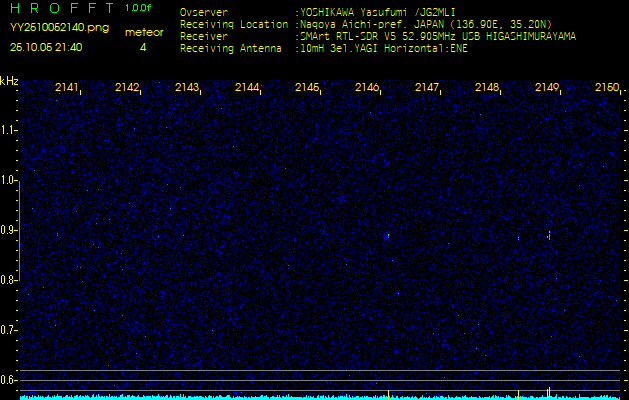Click the 1.0 frequency axis label
629x400 pixels.
pyautogui.click(x=9, y=180)
